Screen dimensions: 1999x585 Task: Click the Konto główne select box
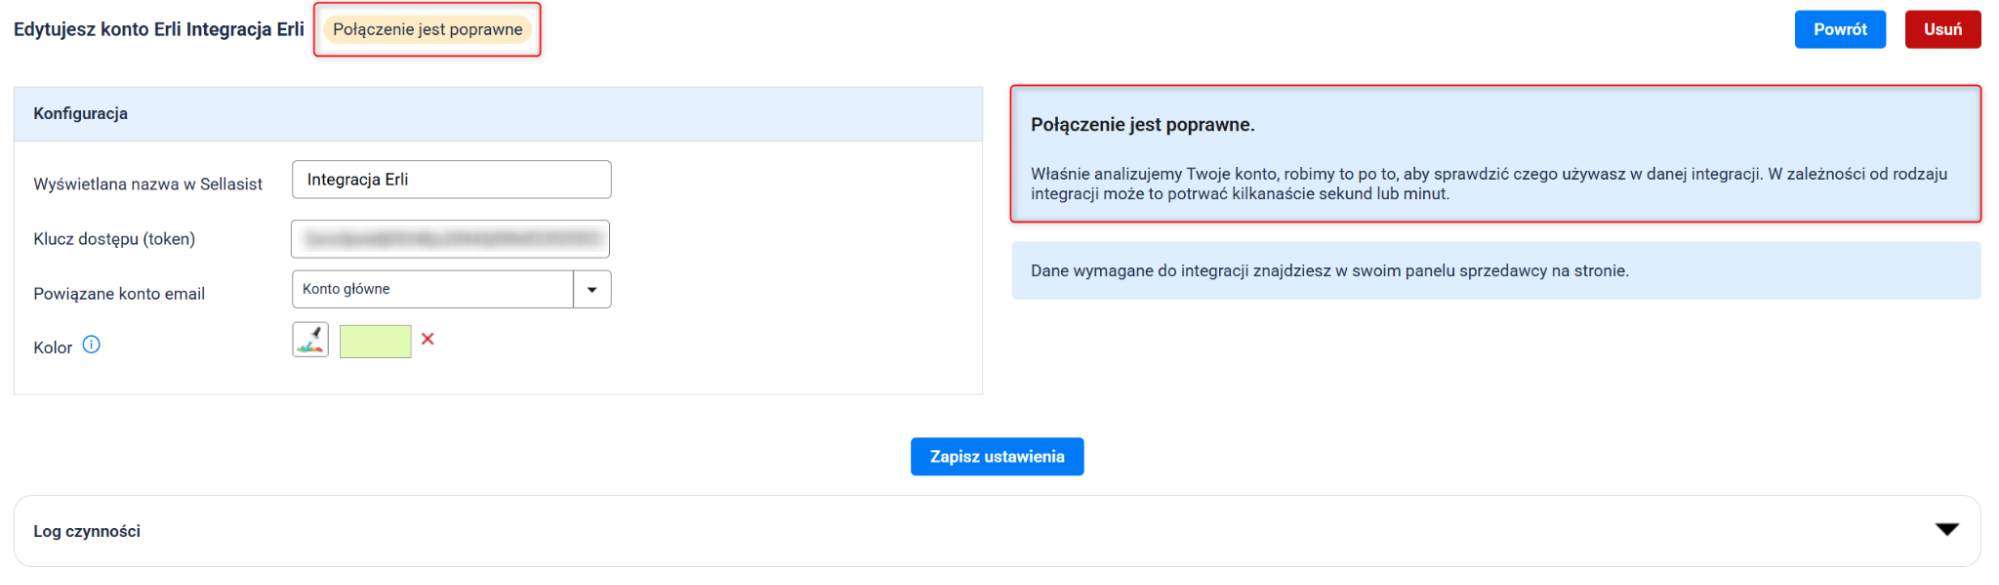coord(432,290)
